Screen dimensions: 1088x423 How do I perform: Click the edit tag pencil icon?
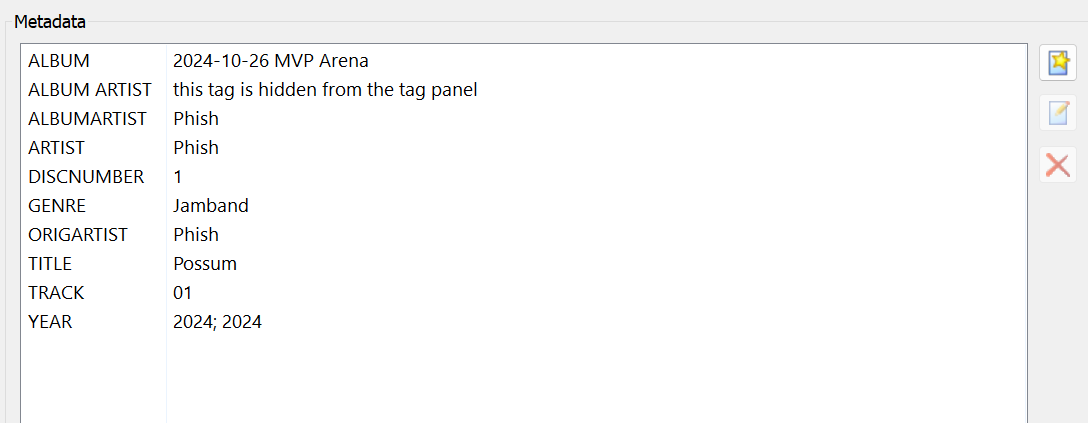tap(1057, 113)
